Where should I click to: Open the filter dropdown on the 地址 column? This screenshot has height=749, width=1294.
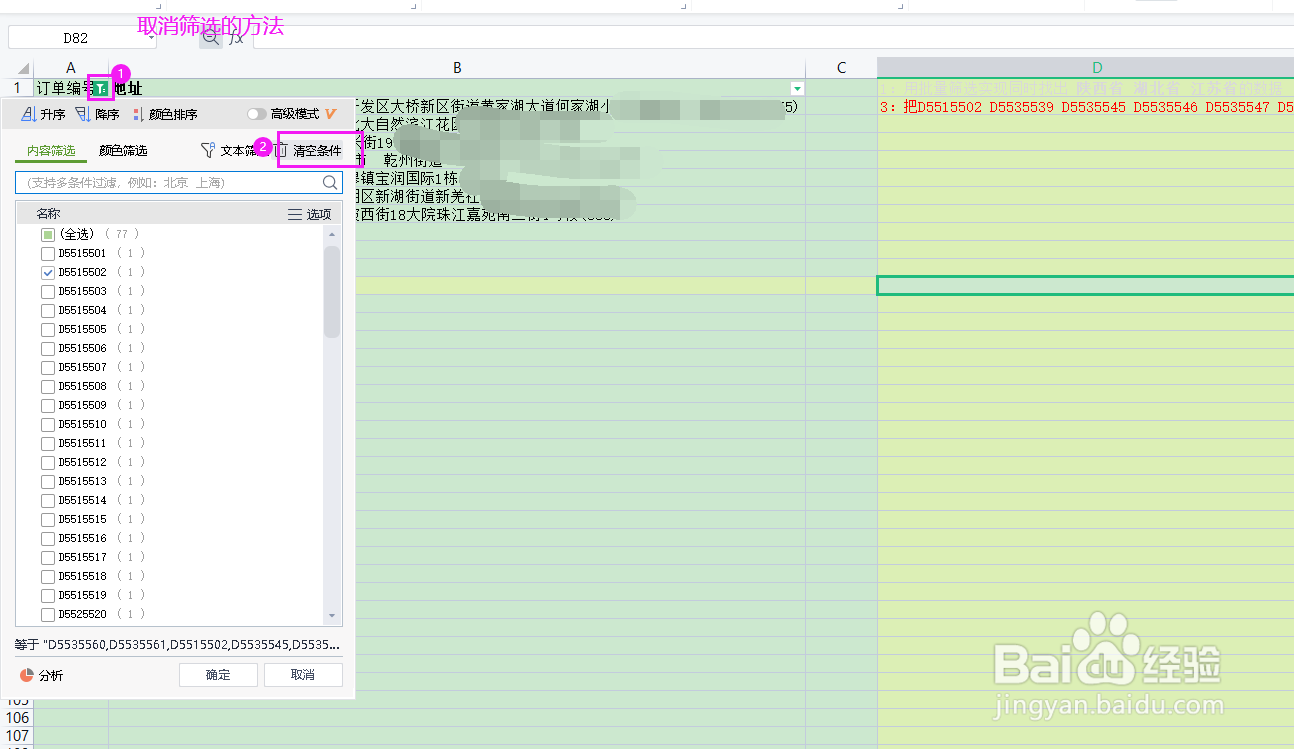click(797, 88)
